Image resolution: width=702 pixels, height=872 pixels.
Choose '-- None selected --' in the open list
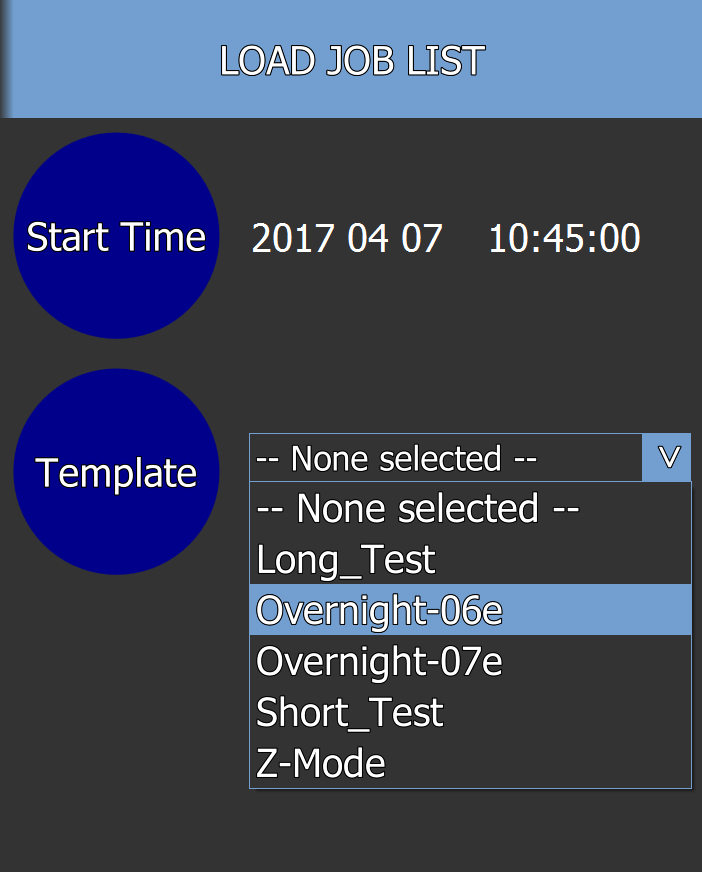(x=471, y=508)
